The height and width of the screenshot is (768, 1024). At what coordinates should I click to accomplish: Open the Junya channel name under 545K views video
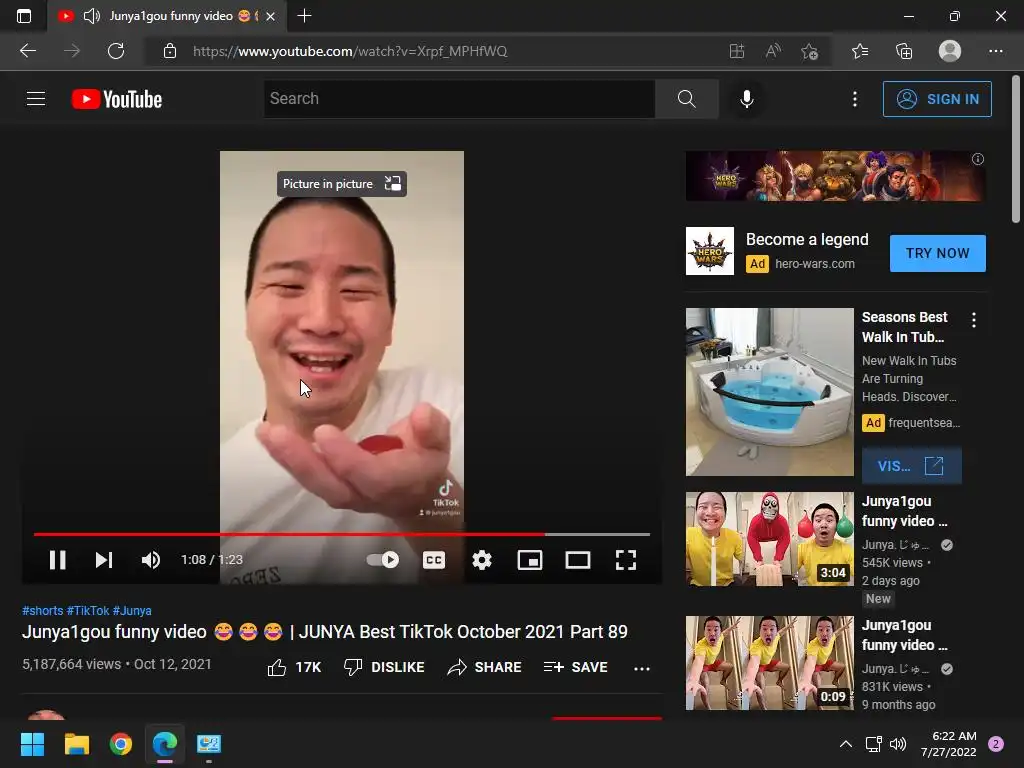pyautogui.click(x=895, y=545)
